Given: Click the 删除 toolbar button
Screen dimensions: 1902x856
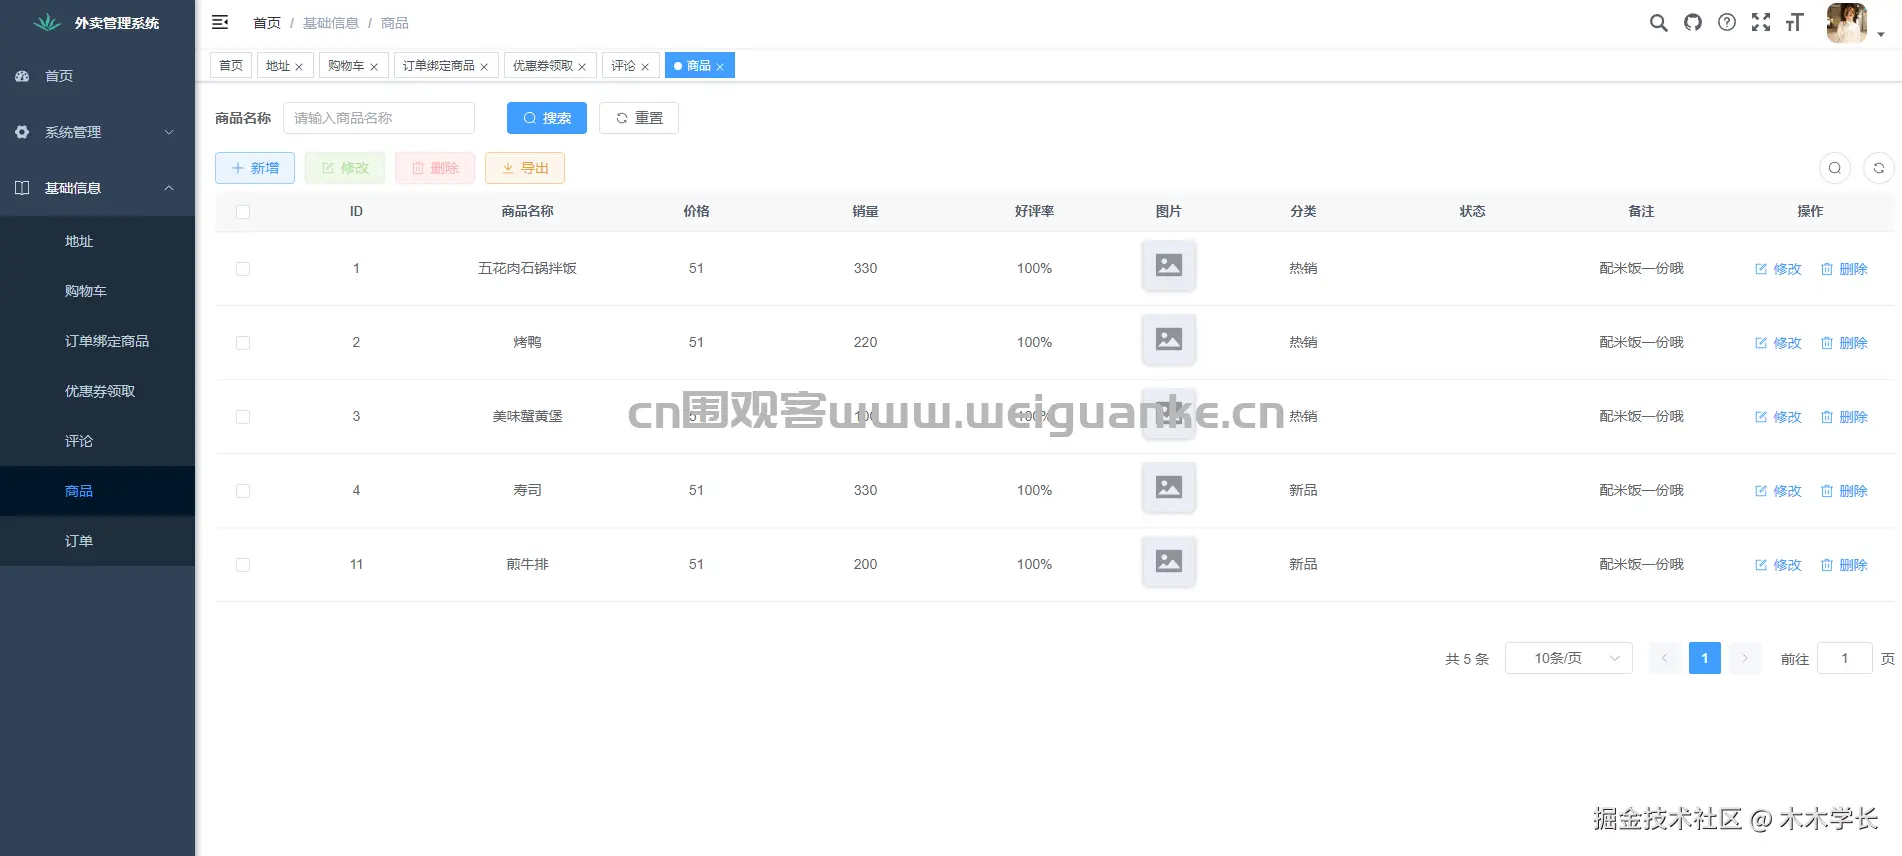Looking at the screenshot, I should coord(435,168).
